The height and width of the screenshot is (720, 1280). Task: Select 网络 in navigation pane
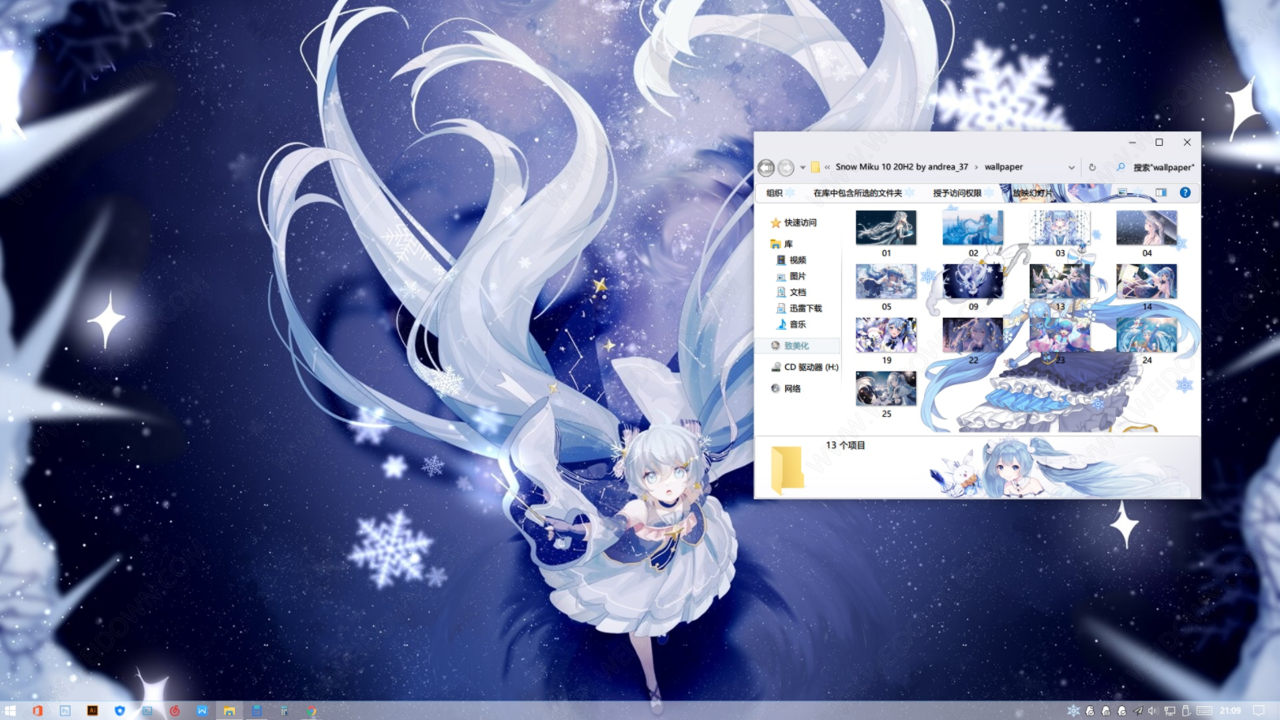tap(786, 388)
